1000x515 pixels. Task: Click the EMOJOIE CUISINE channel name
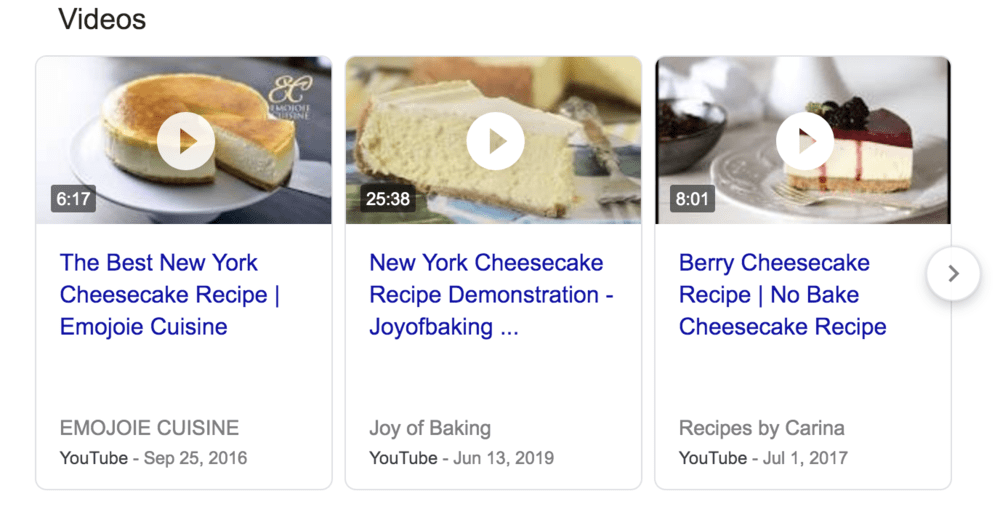[x=149, y=428]
